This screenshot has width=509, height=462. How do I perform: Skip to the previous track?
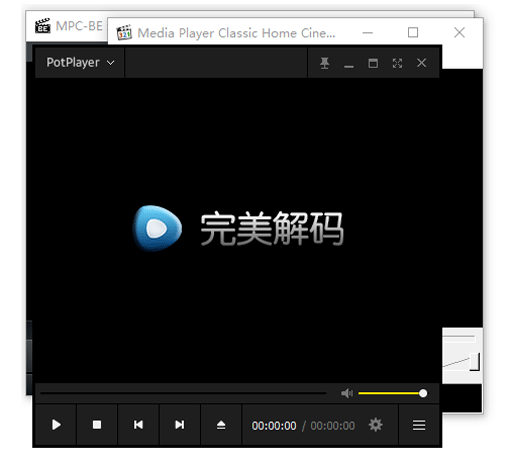click(x=138, y=425)
